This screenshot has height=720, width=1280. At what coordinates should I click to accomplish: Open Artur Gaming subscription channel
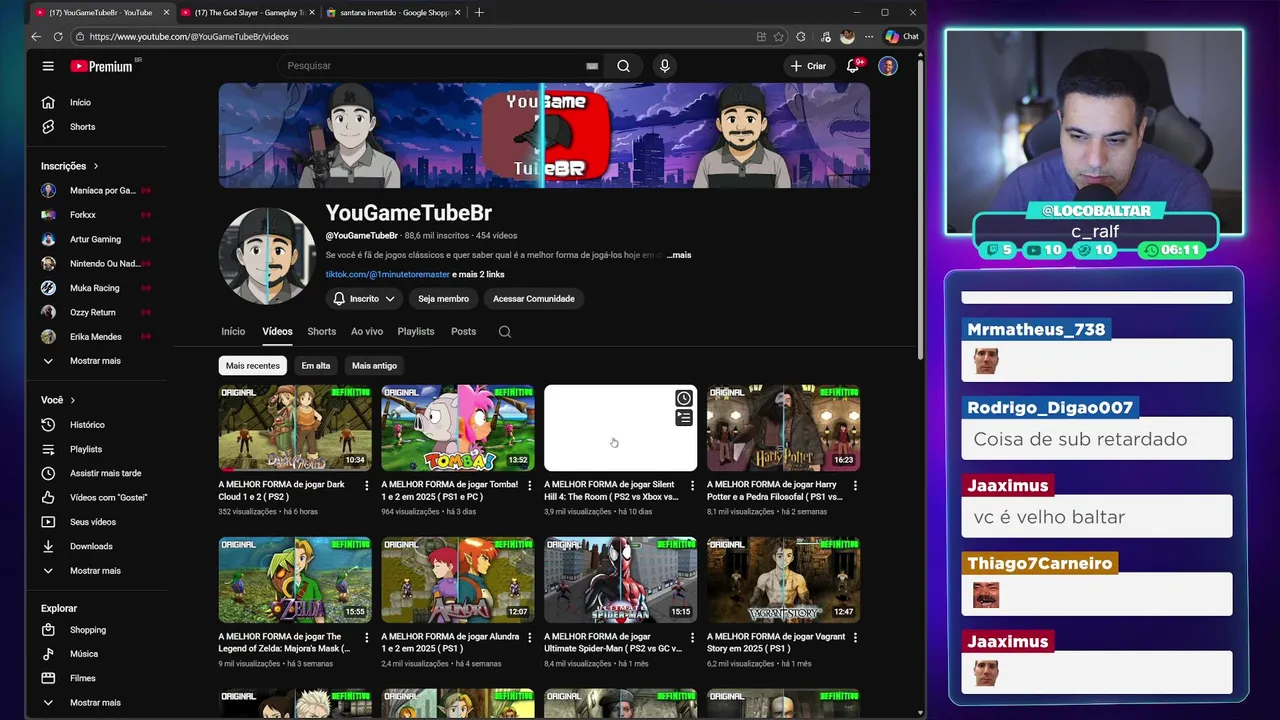coord(95,239)
